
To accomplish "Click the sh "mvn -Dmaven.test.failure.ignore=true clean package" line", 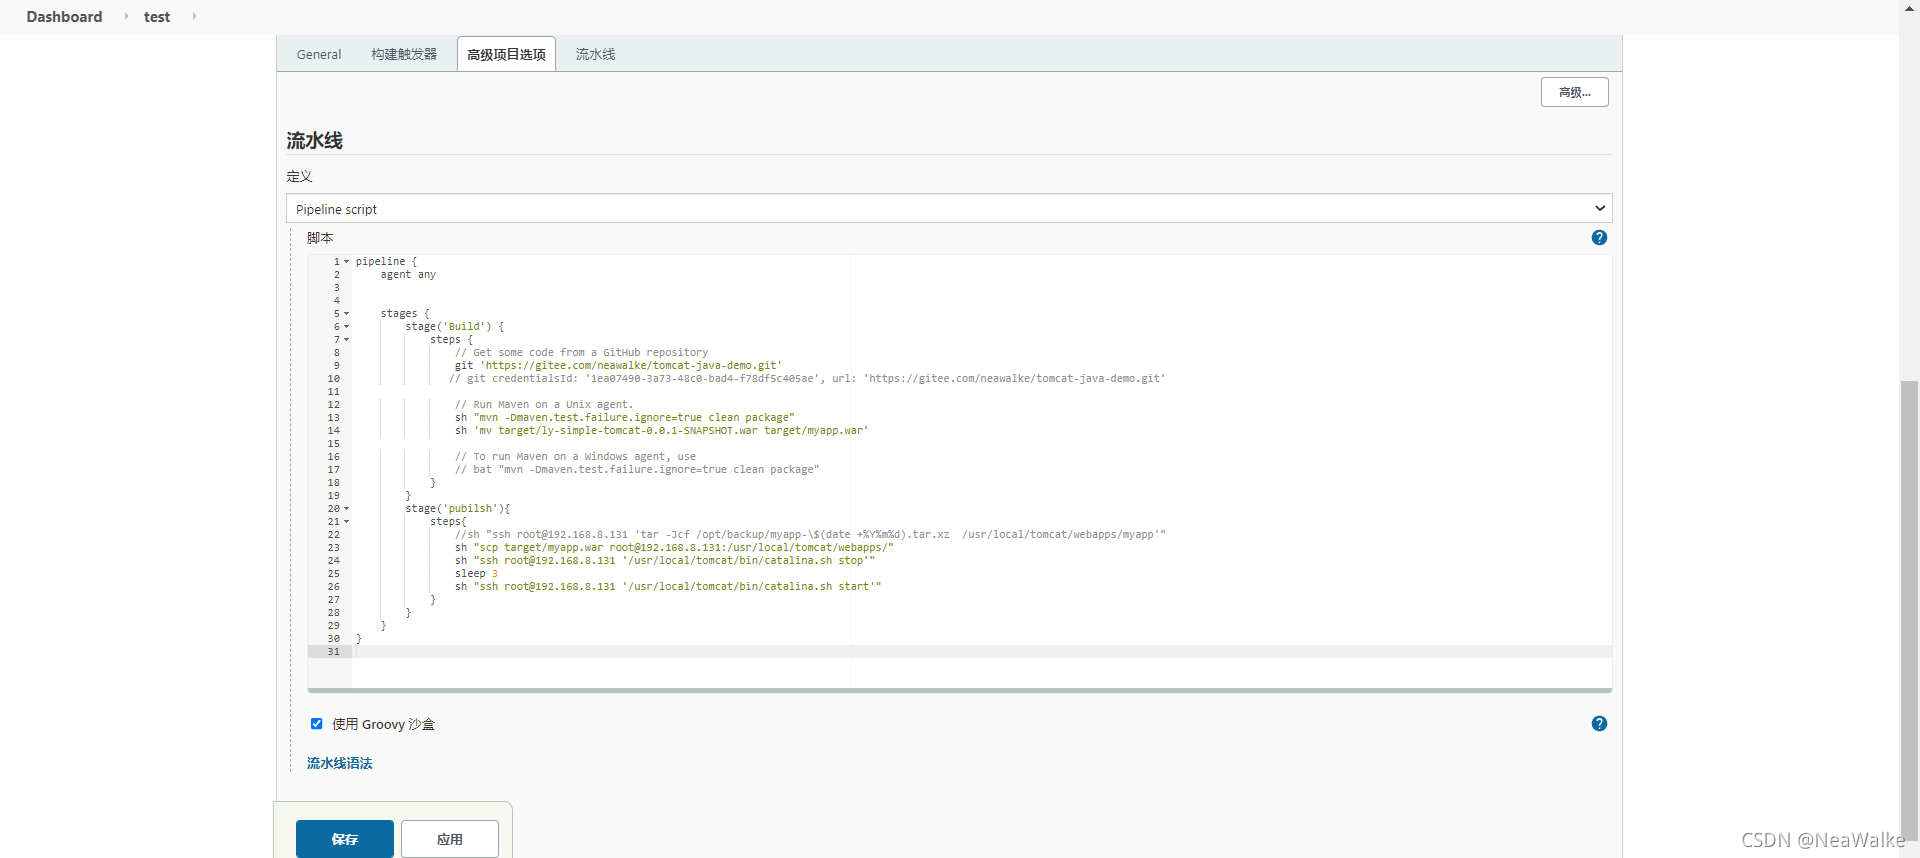I will (x=625, y=418).
